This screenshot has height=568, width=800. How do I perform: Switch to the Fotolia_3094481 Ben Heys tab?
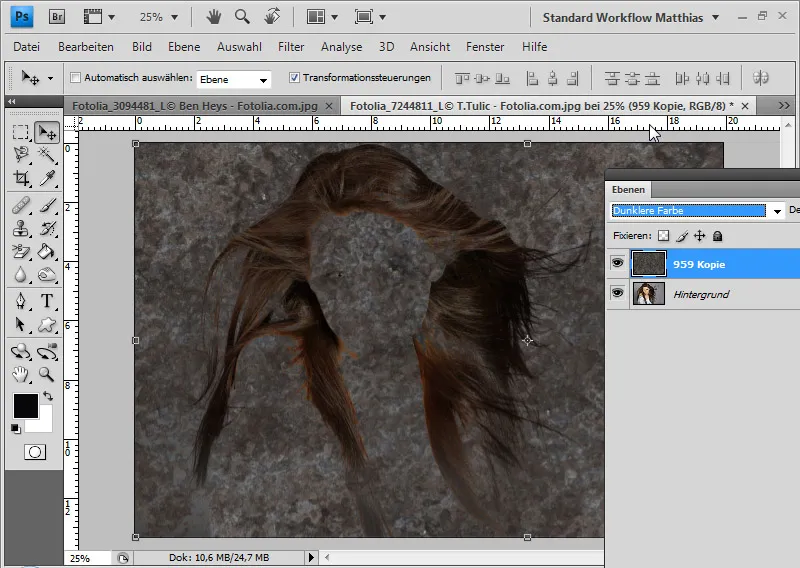point(195,106)
